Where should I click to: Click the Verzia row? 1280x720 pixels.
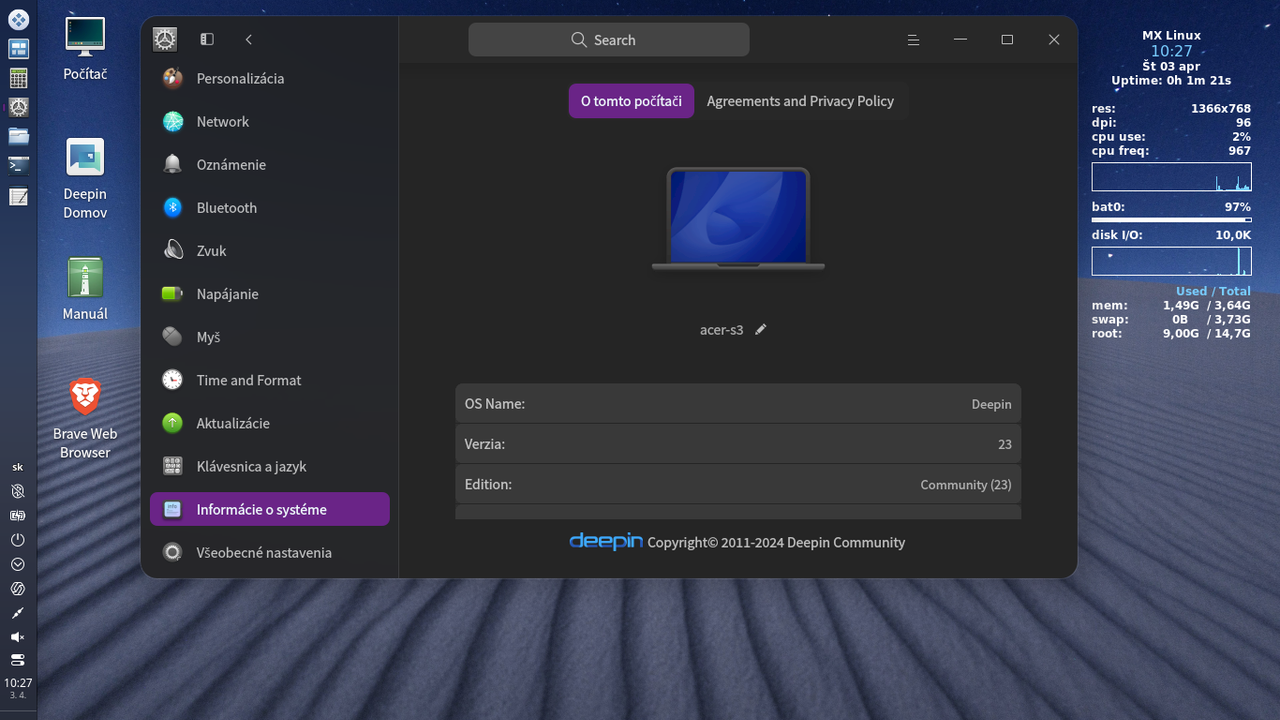point(738,443)
